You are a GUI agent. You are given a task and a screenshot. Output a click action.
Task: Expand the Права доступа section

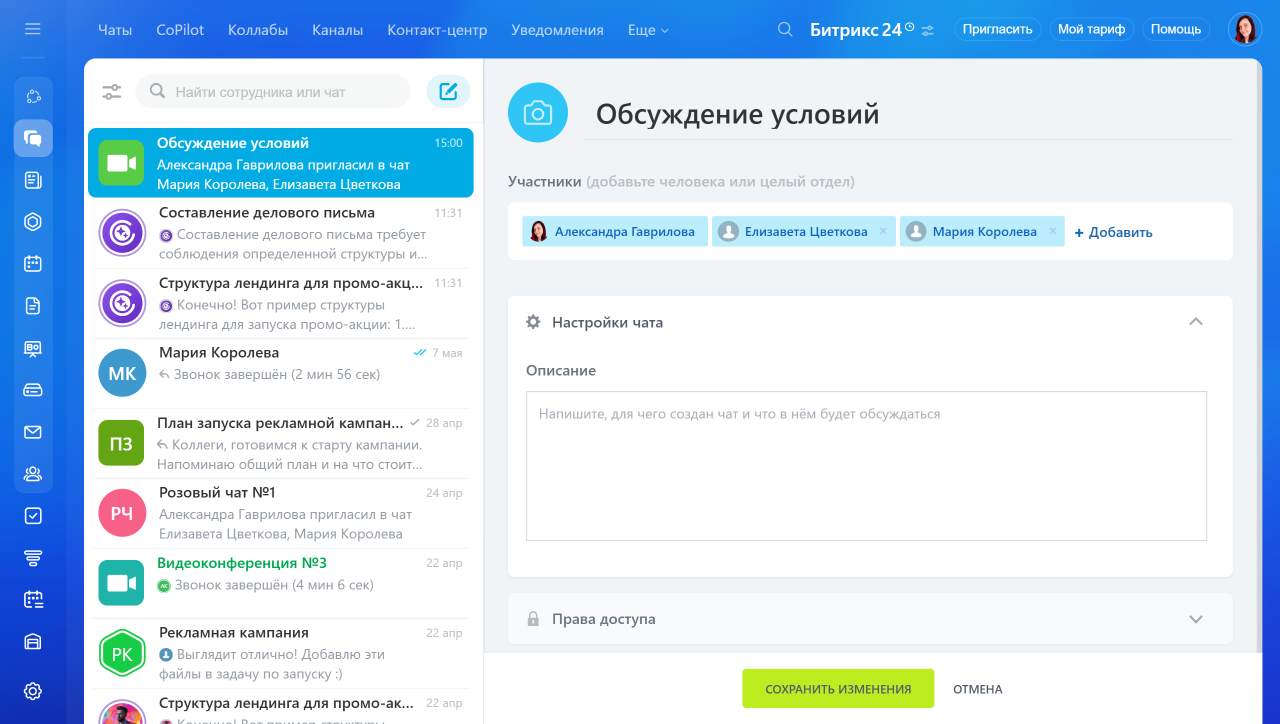click(1195, 619)
